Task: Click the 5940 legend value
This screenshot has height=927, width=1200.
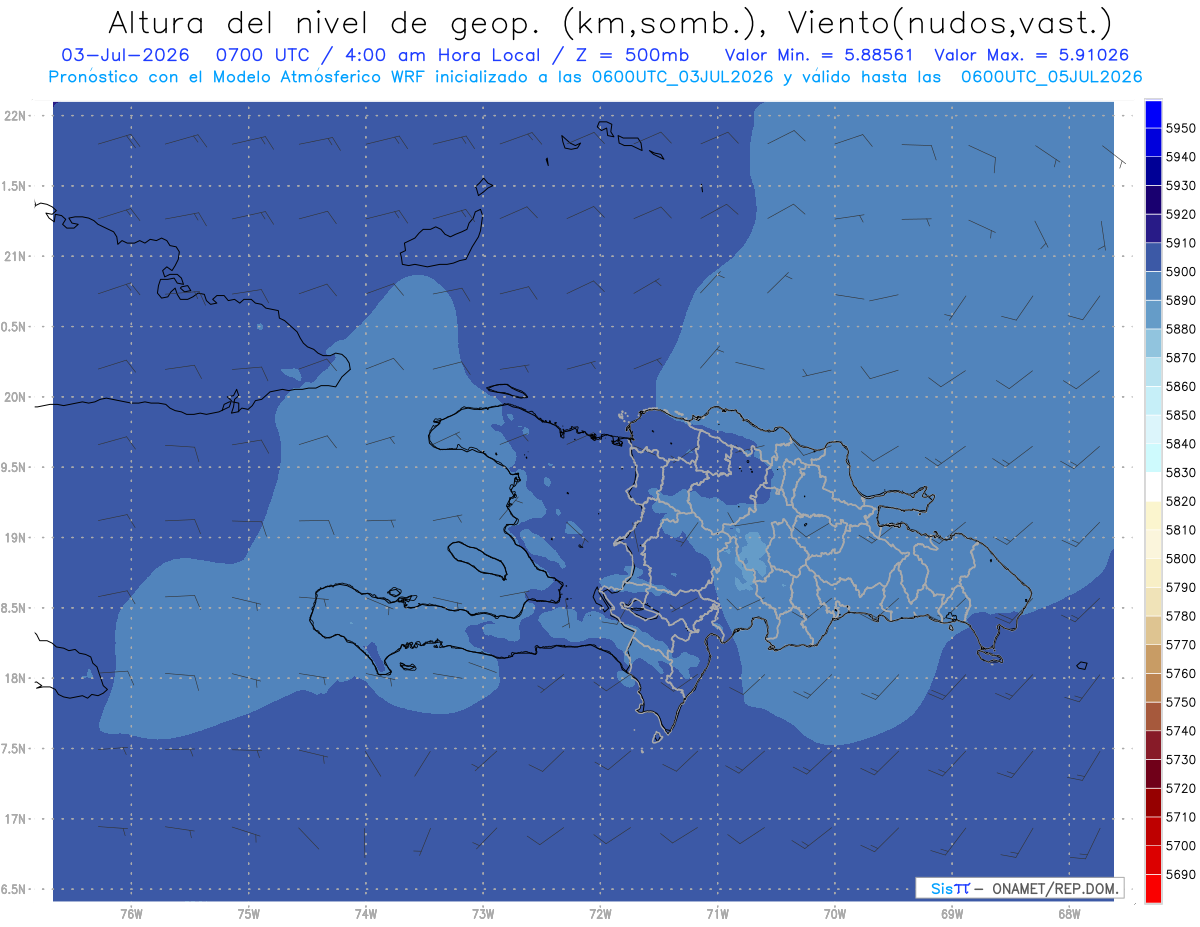Action: 1180,157
